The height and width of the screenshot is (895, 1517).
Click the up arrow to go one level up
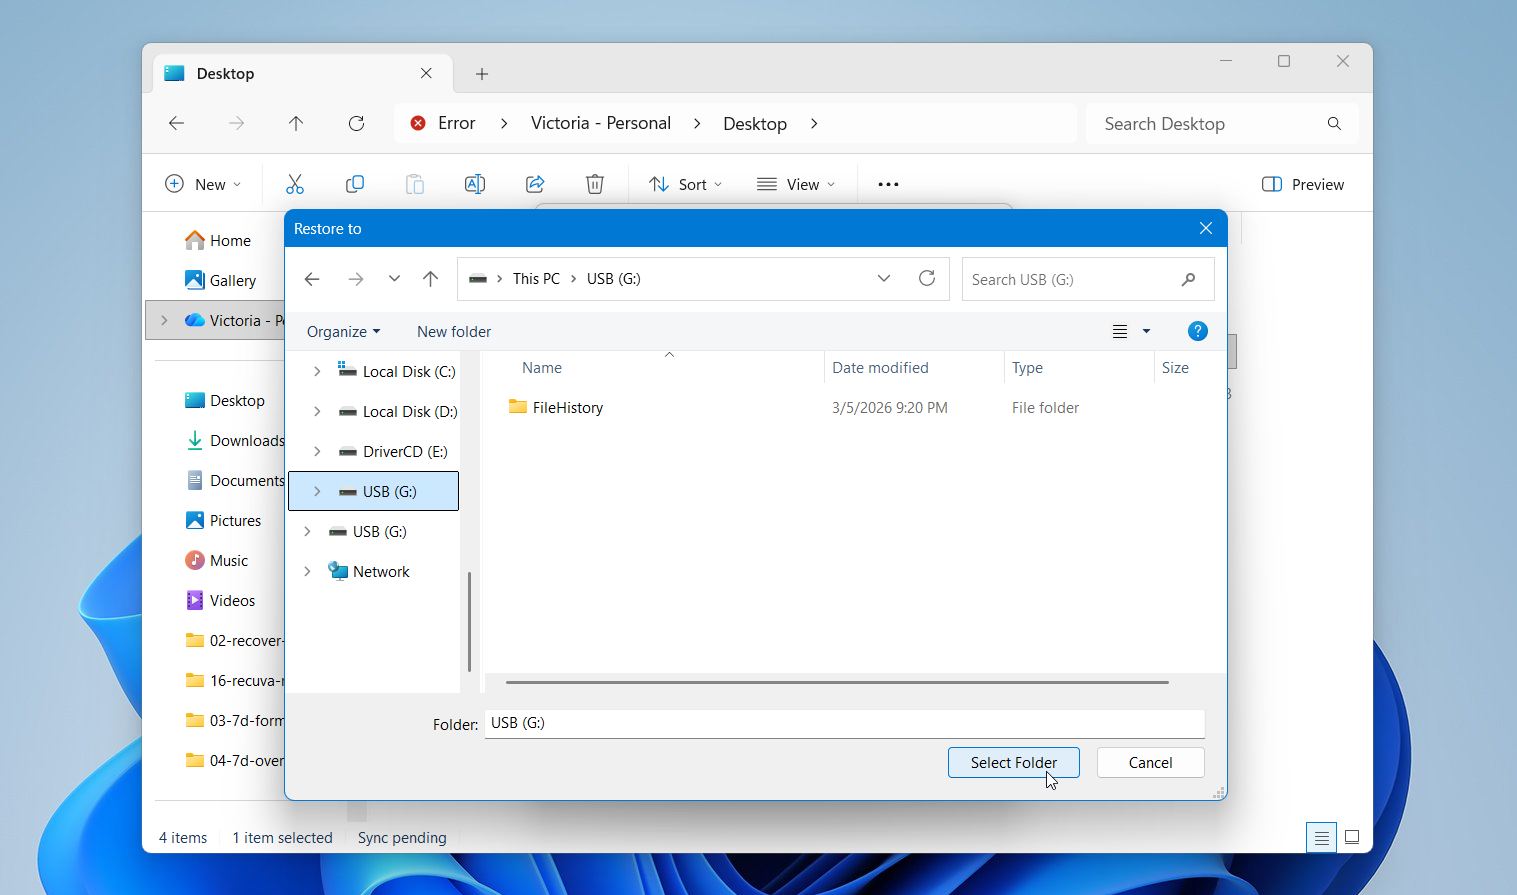click(430, 278)
